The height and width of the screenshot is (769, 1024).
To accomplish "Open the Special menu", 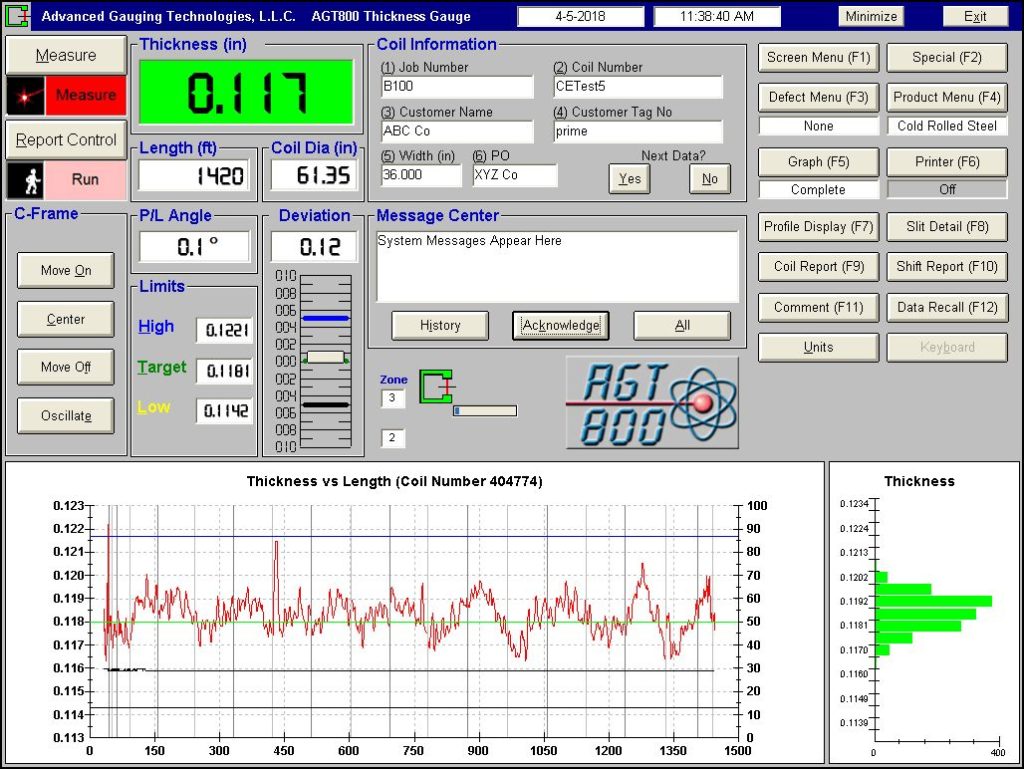I will point(946,57).
